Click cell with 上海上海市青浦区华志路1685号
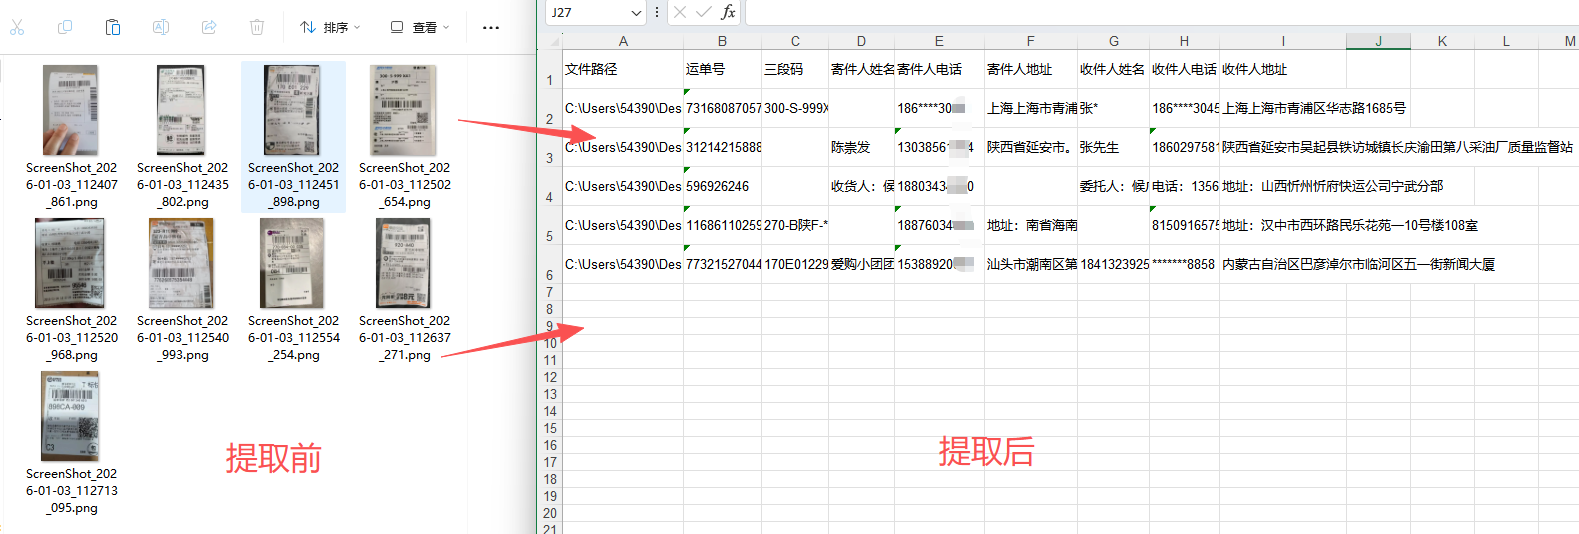 click(x=1283, y=108)
